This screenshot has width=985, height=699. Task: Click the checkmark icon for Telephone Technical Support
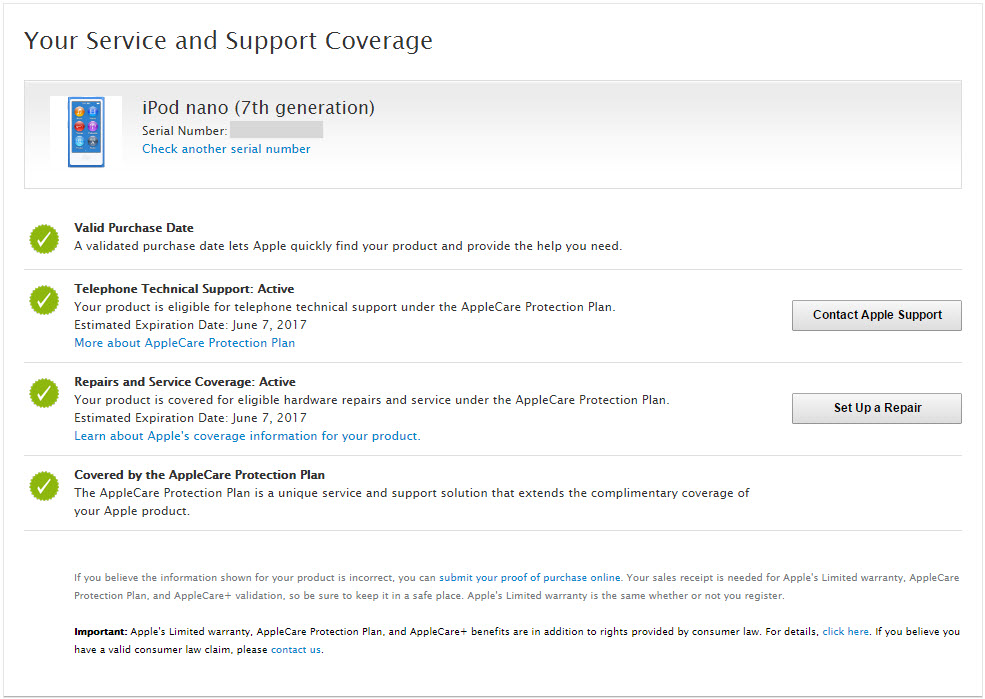(x=43, y=300)
